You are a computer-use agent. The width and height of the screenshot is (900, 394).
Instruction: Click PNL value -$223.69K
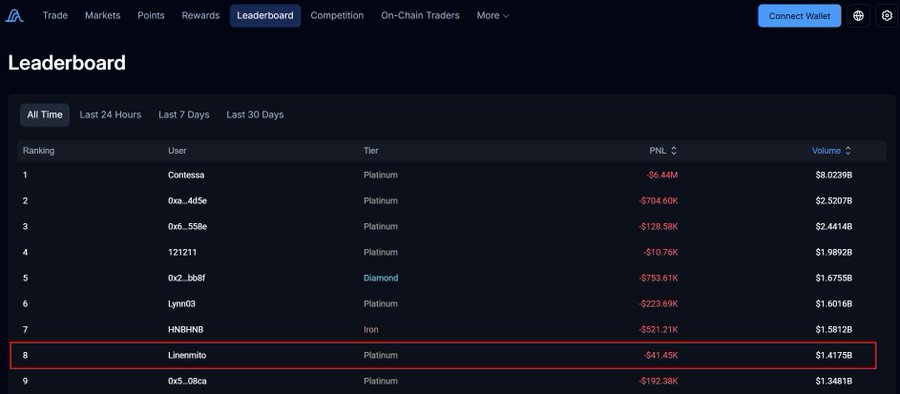point(658,304)
